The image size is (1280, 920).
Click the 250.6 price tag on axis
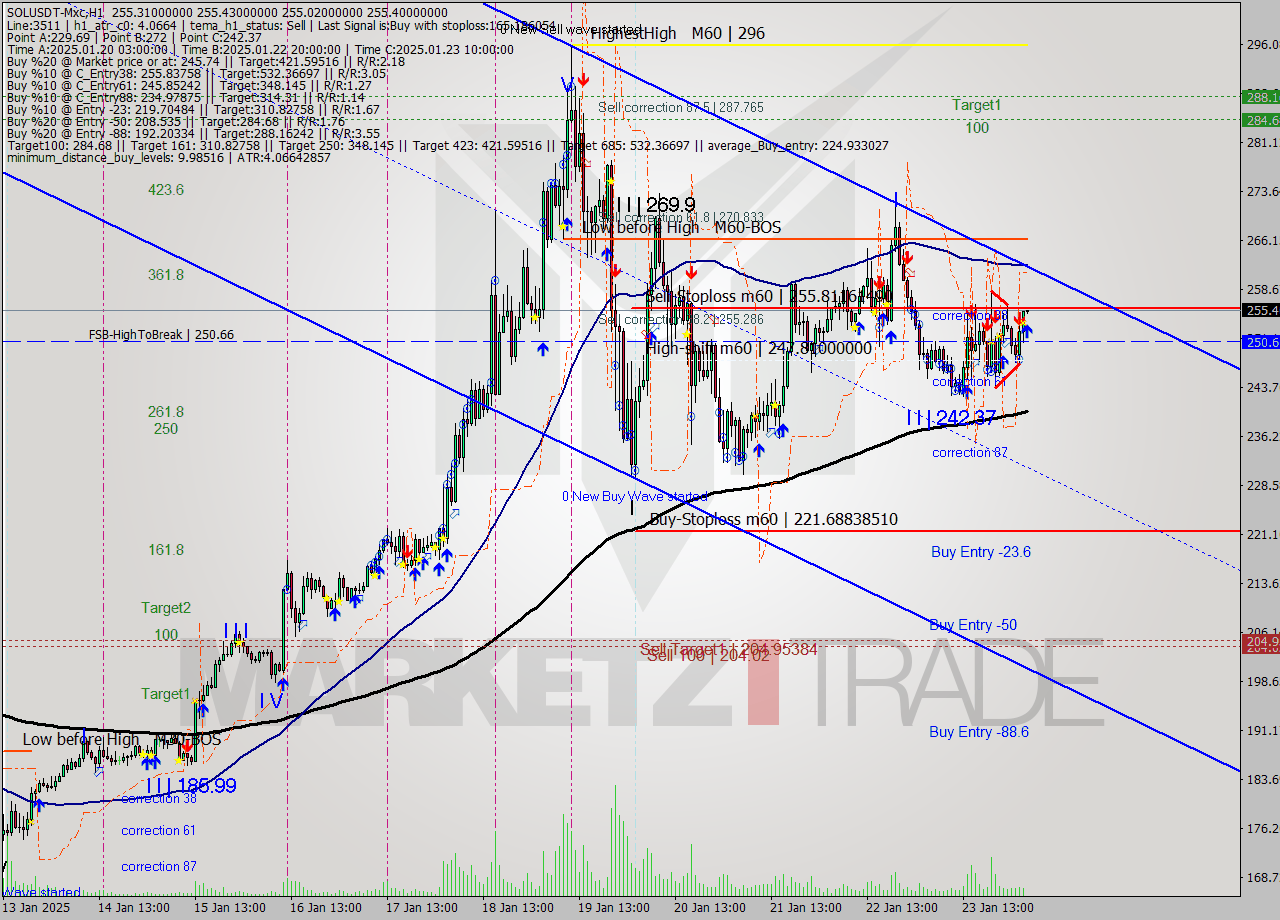pyautogui.click(x=1259, y=342)
